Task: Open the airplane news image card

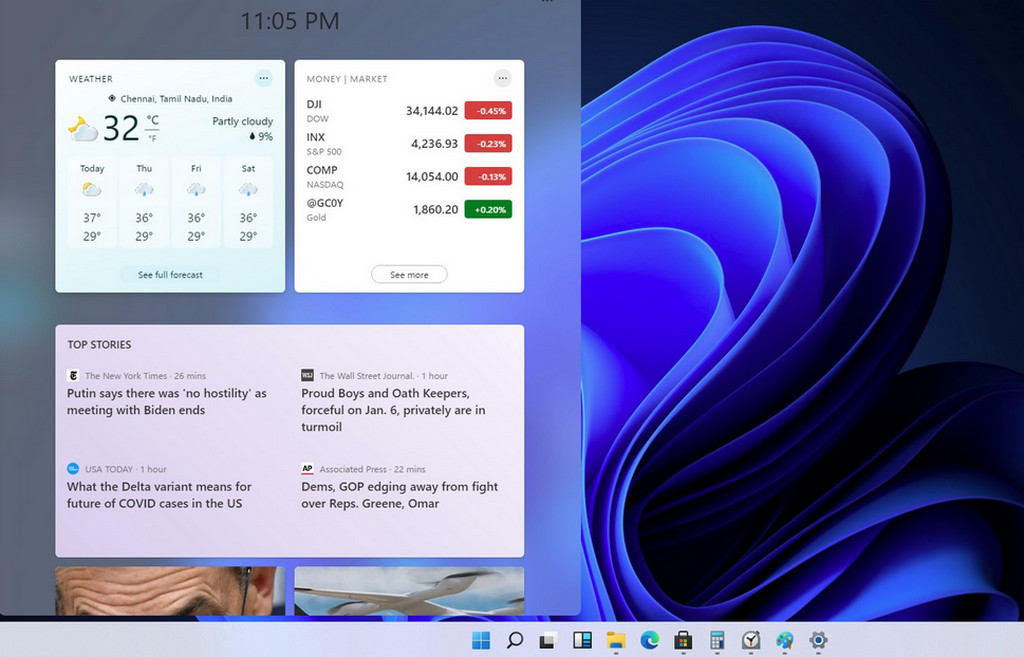Action: pyautogui.click(x=409, y=591)
